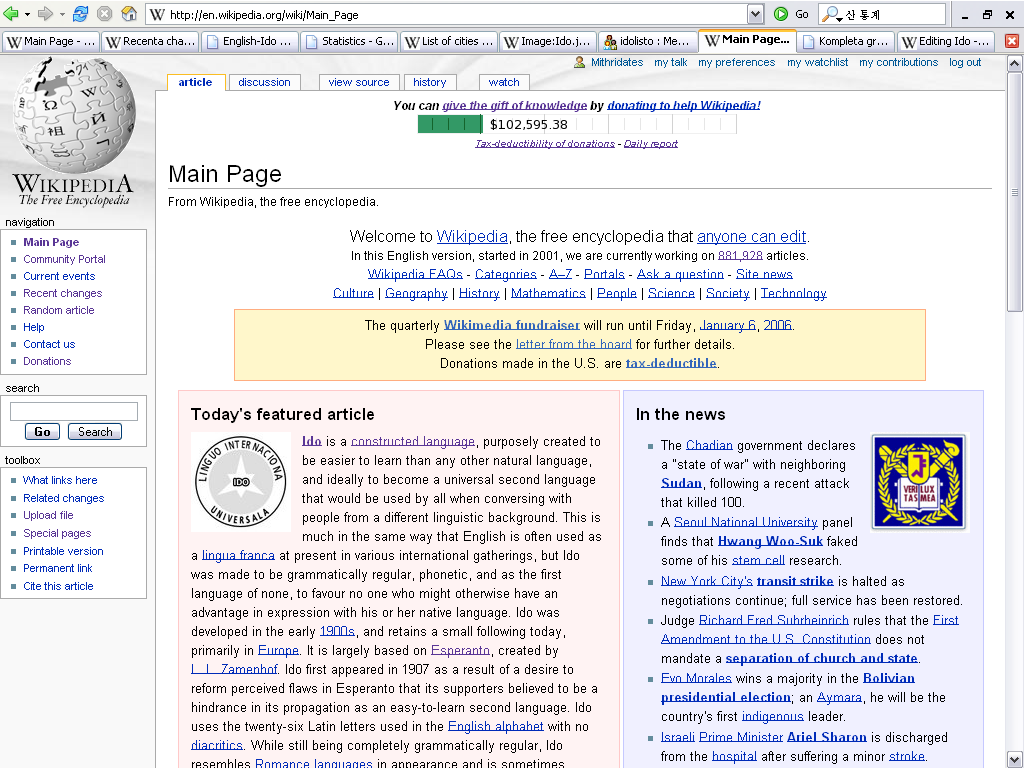Open the browser Home icon
The width and height of the screenshot is (1024, 768).
pyautogui.click(x=129, y=14)
